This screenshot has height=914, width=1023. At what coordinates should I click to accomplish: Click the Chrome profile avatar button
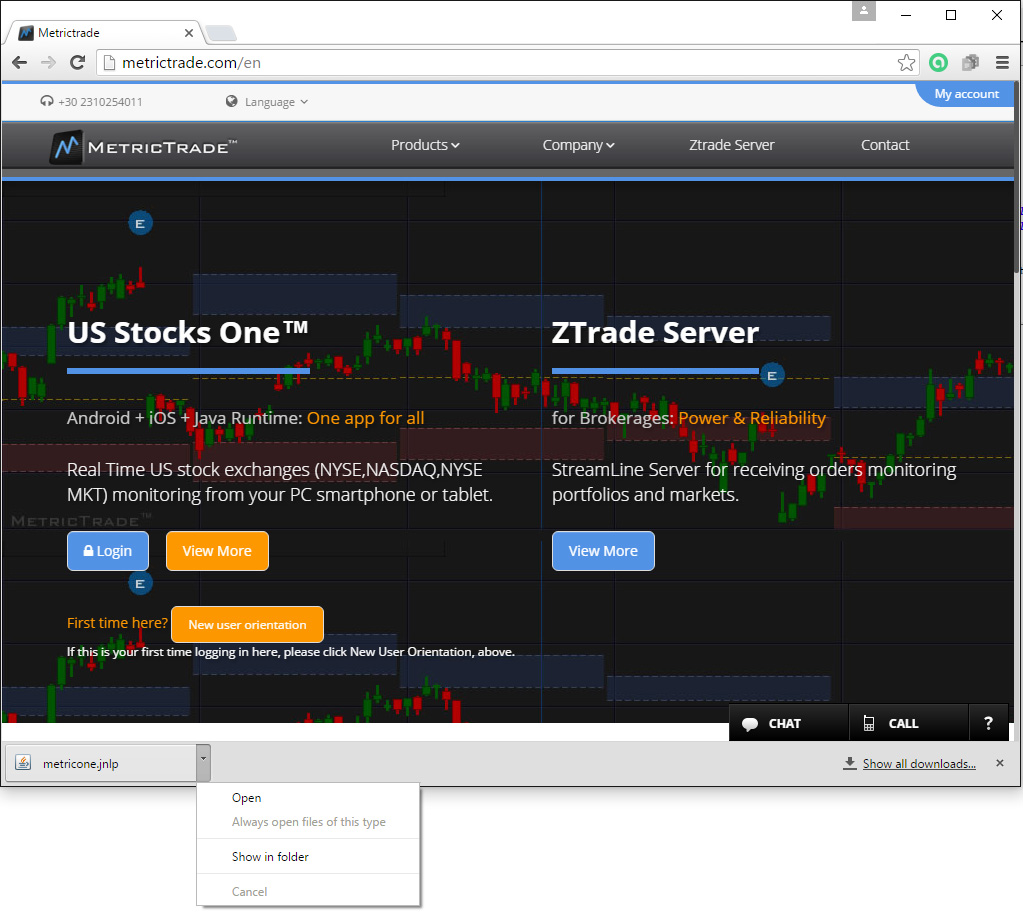point(863,11)
